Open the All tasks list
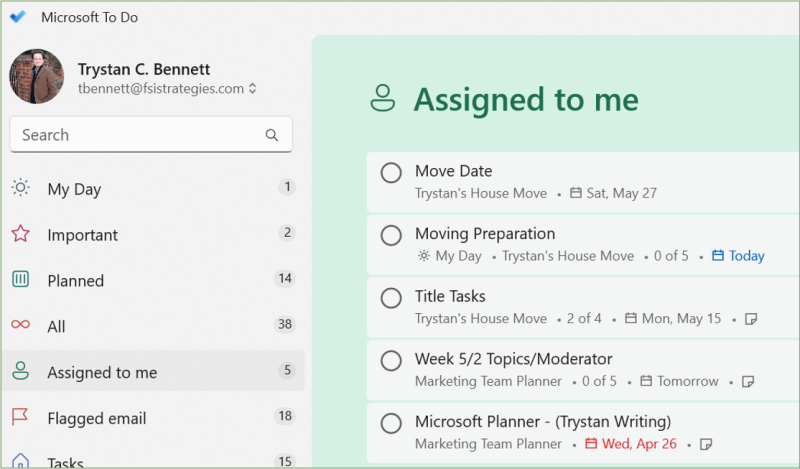This screenshot has height=469, width=800. coord(153,326)
